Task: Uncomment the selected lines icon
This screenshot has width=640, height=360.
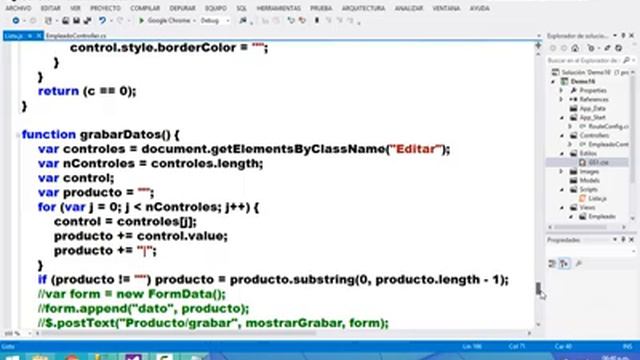Action: coord(302,20)
